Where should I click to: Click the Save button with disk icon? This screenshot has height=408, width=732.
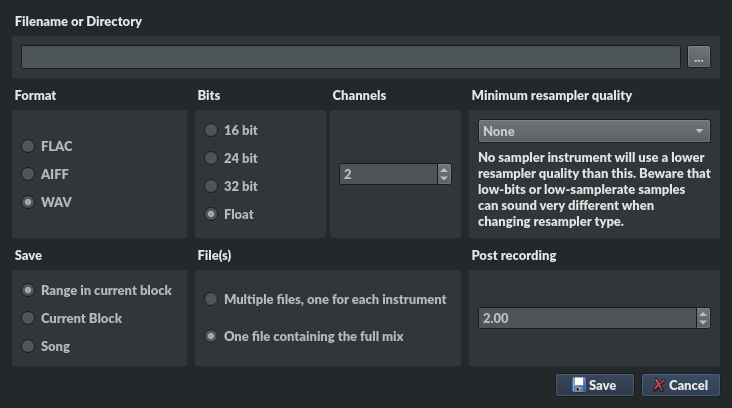click(594, 385)
